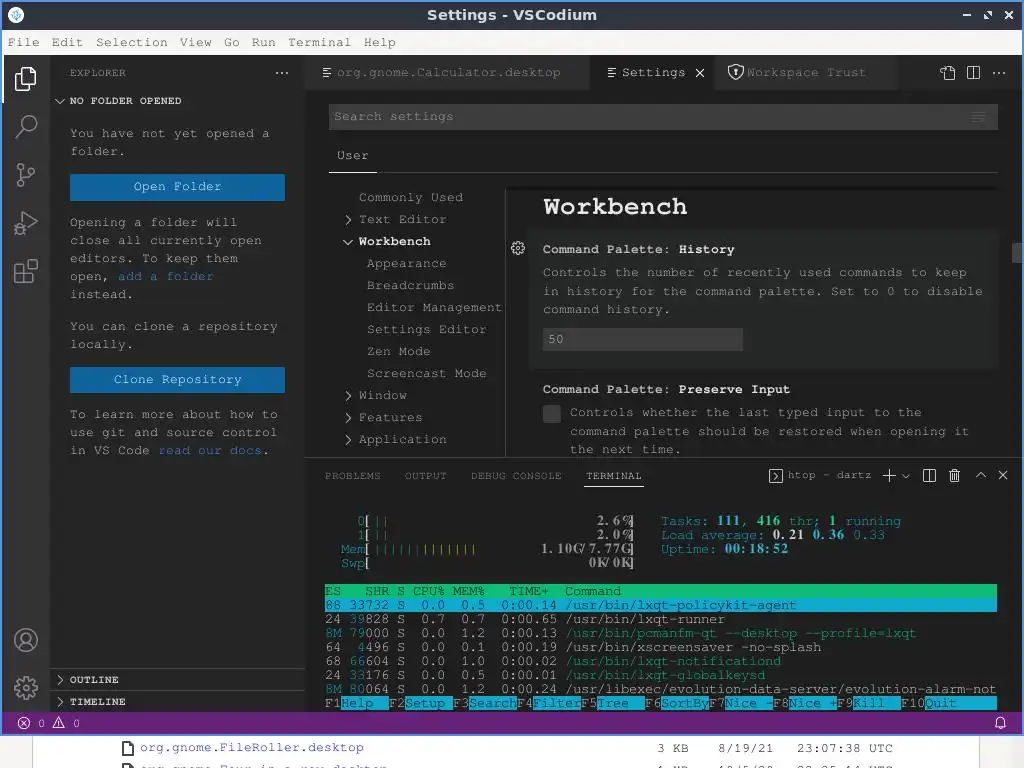Viewport: 1024px width, 768px height.
Task: Toggle Preserve Input checkbox
Action: coord(552,414)
